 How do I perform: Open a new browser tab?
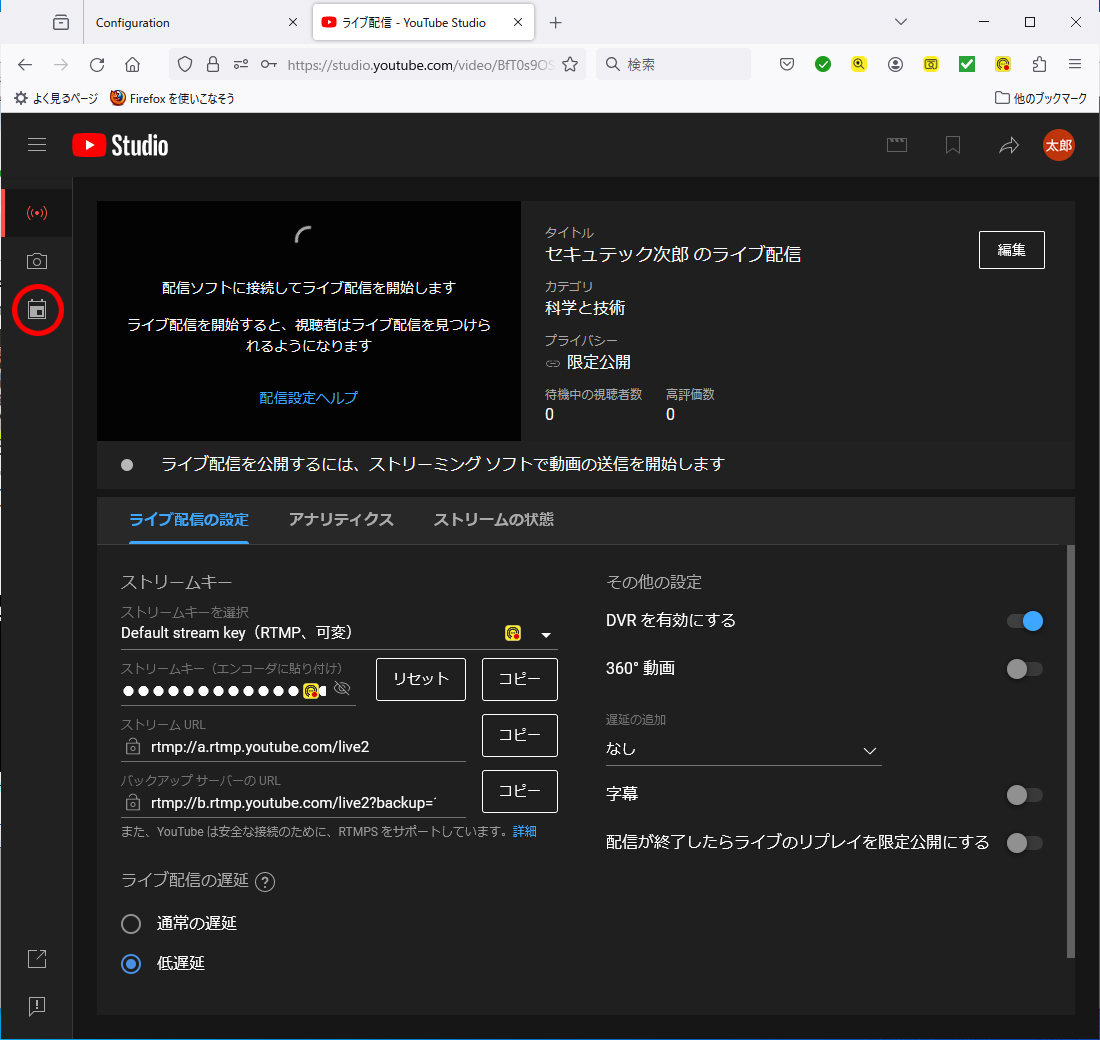[x=556, y=22]
